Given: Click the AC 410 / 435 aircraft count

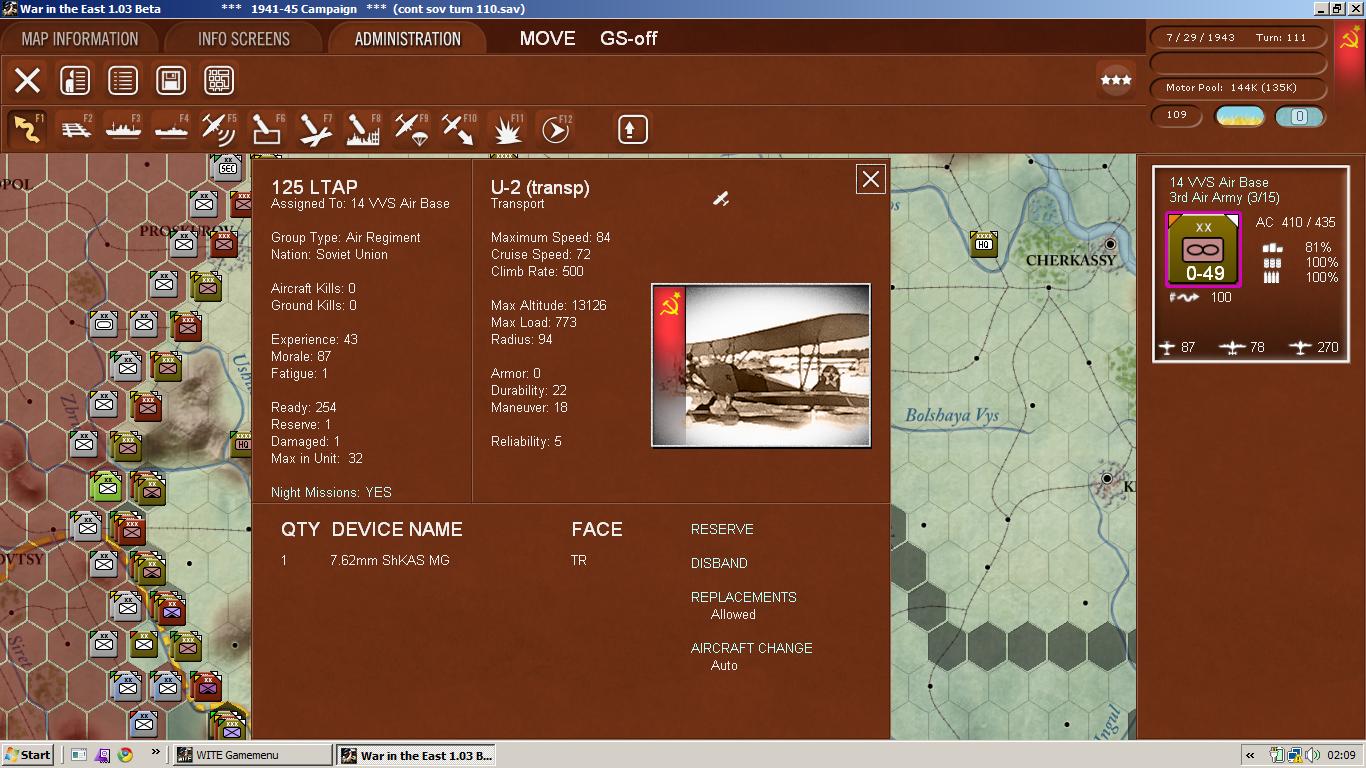Looking at the screenshot, I should click(1295, 222).
